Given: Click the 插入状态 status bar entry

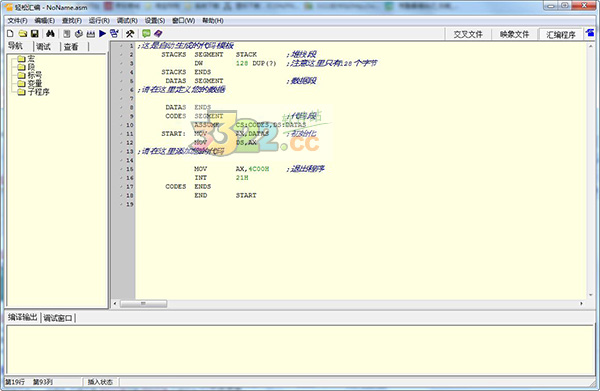Looking at the screenshot, I should point(100,382).
